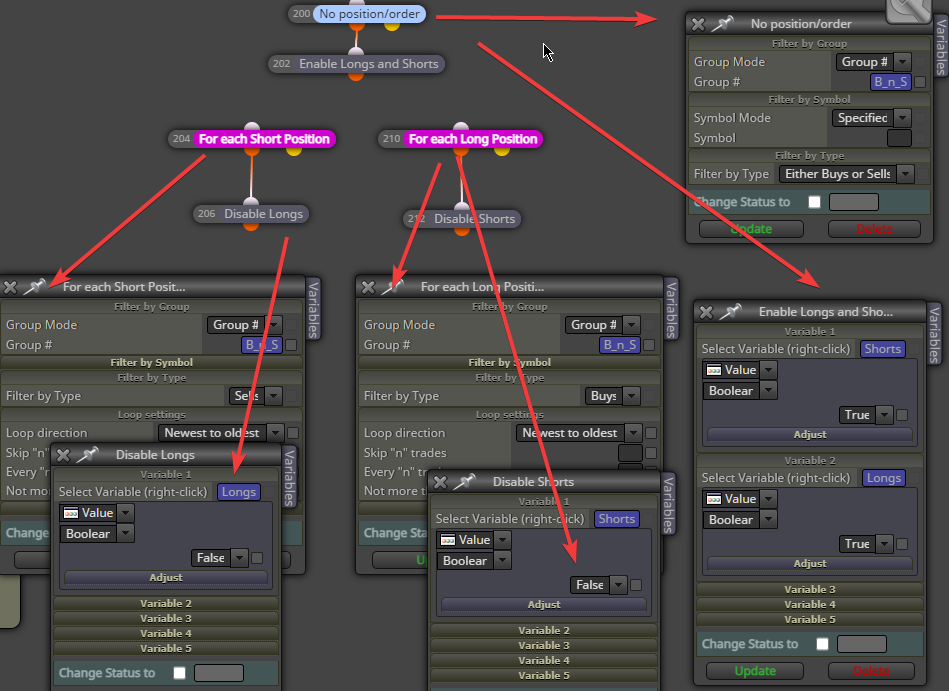949x691 pixels.
Task: Select node 210 For each Long Position
Action: click(x=461, y=139)
